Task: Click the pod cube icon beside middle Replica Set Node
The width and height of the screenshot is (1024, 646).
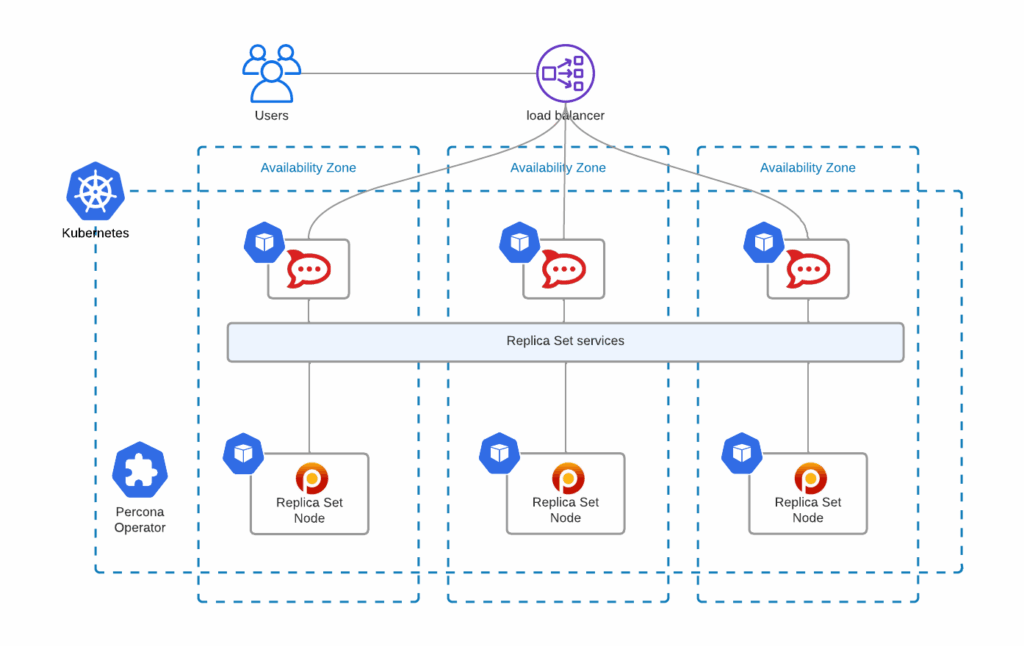Action: click(499, 454)
